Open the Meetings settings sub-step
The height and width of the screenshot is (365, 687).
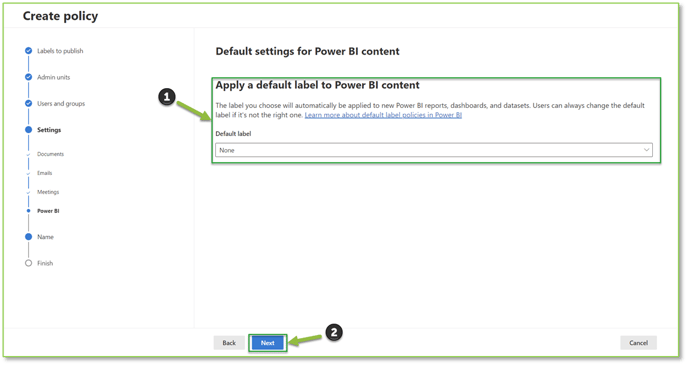point(48,192)
